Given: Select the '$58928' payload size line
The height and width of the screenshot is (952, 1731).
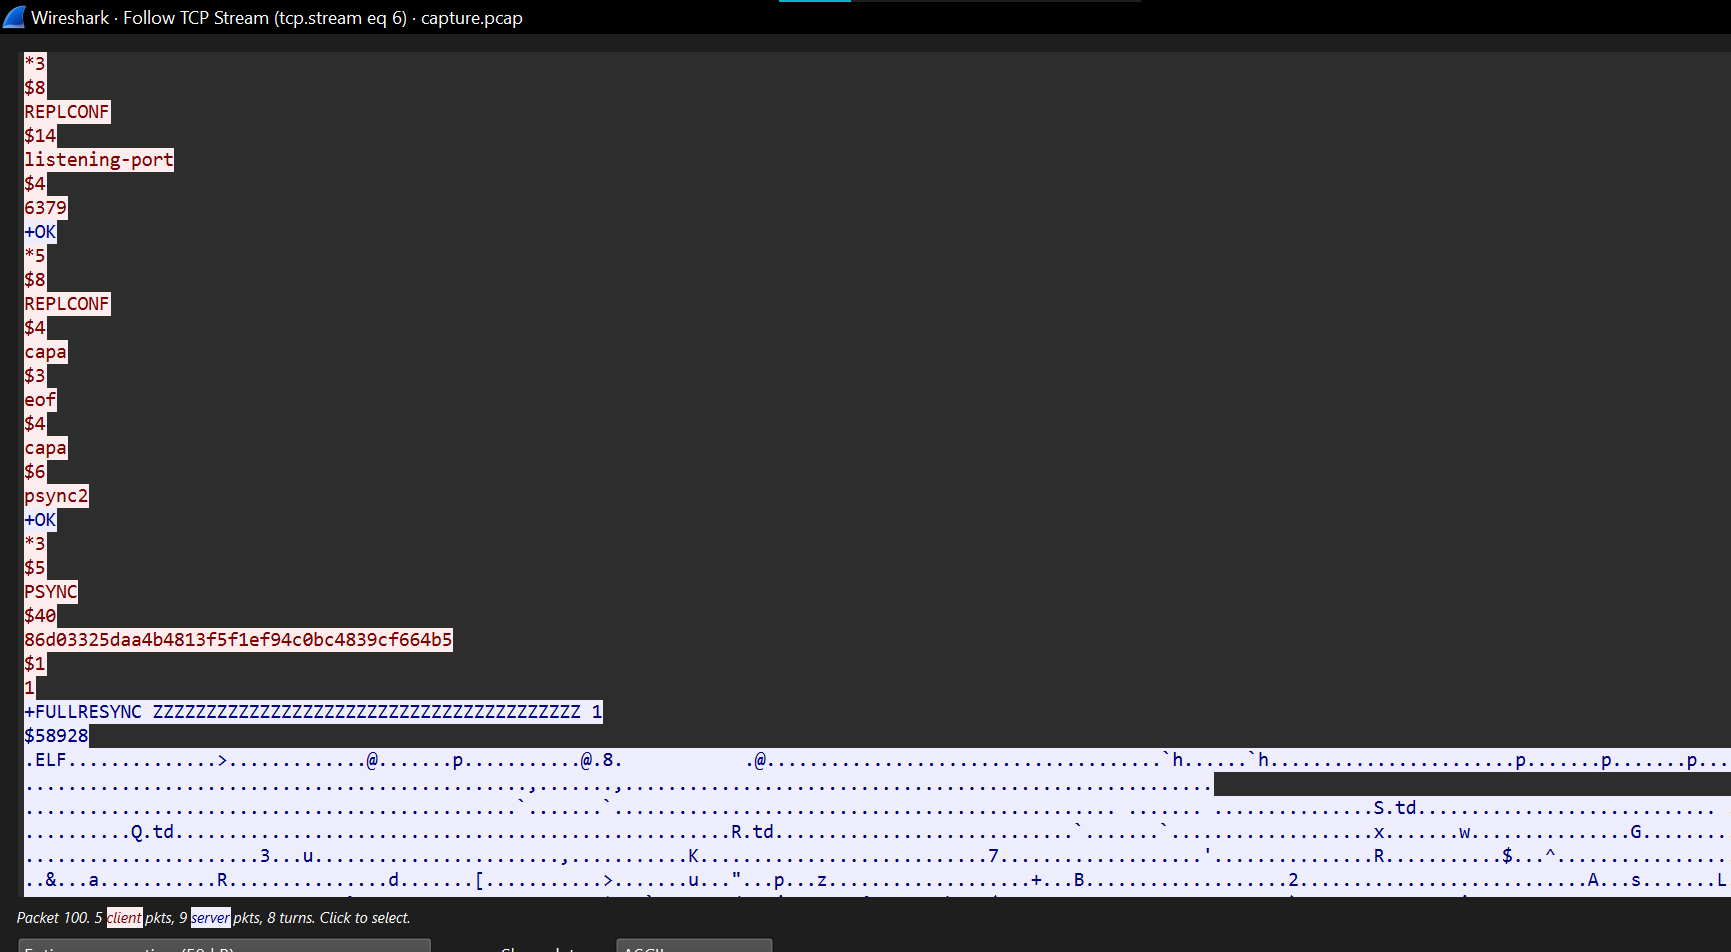Looking at the screenshot, I should (x=56, y=736).
